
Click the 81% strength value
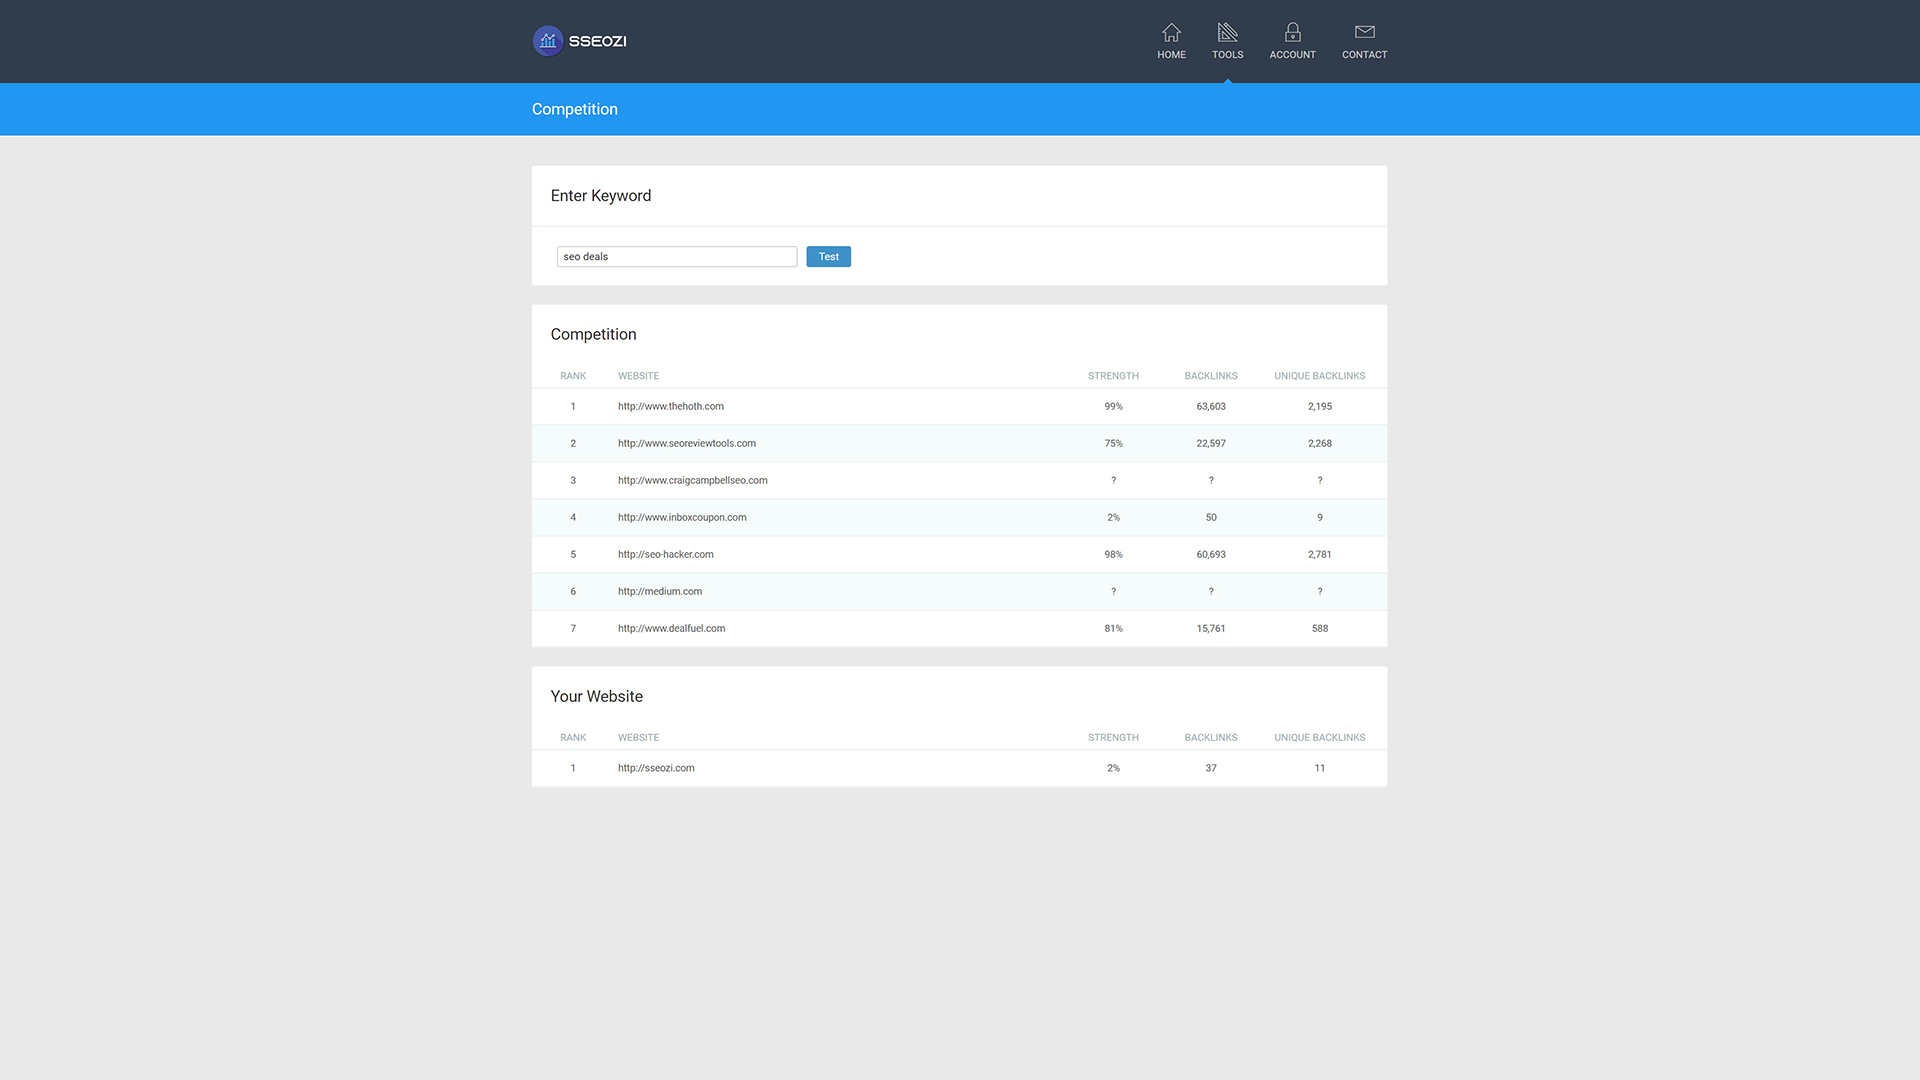click(x=1113, y=629)
